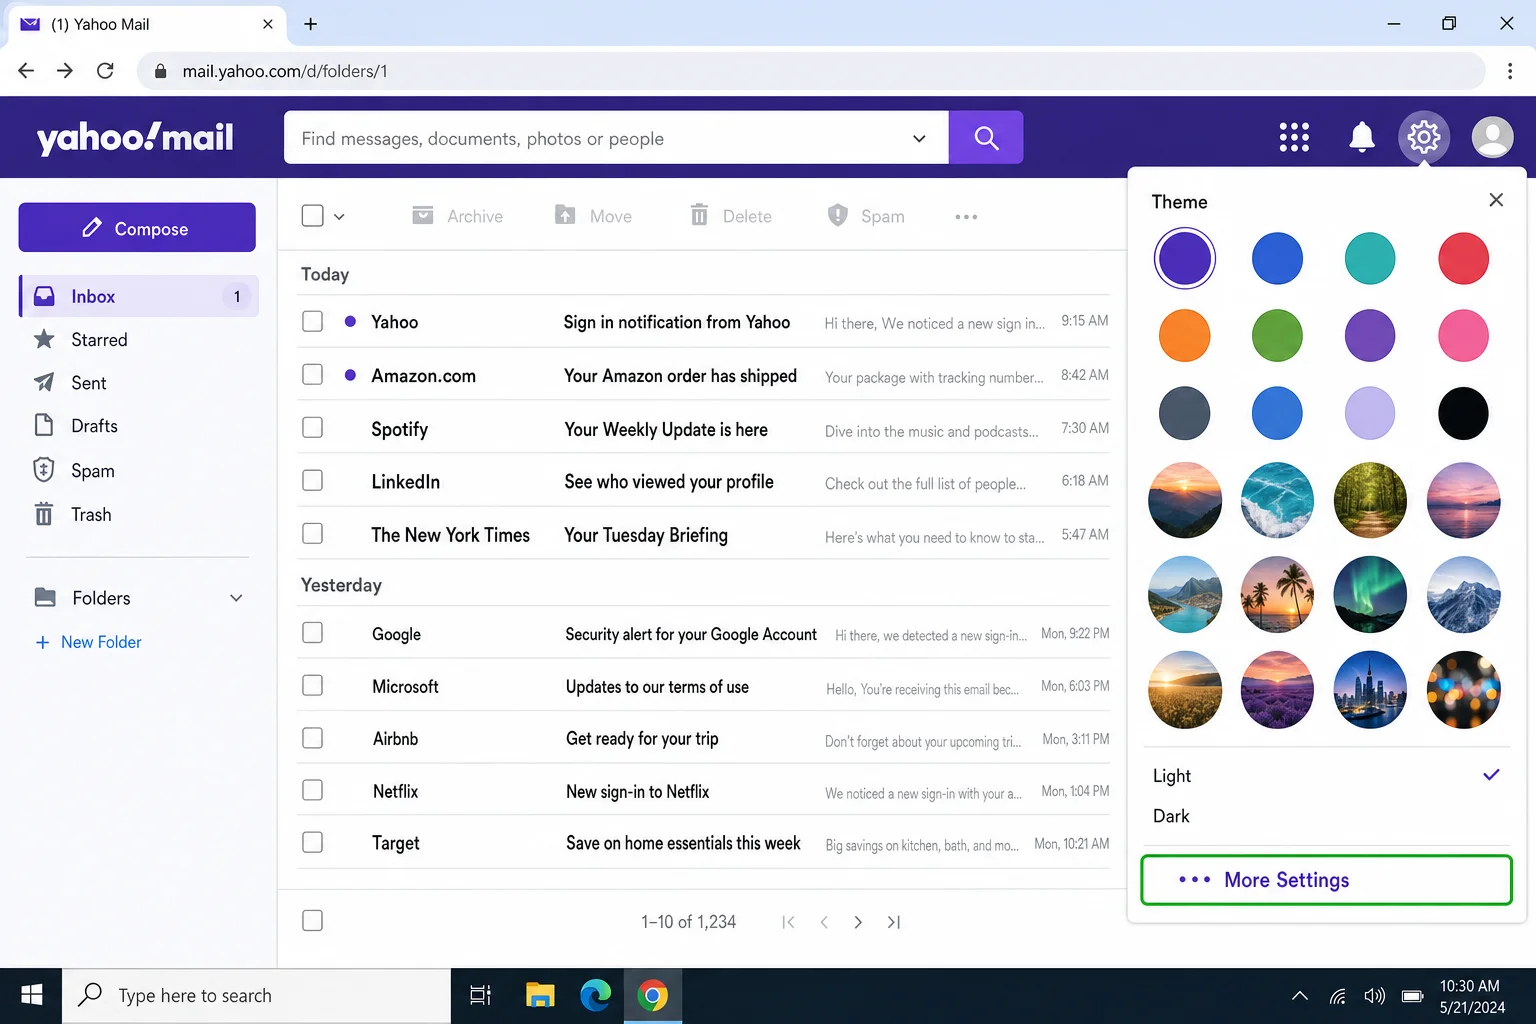Click the Delete trash toolbar icon

(x=699, y=215)
